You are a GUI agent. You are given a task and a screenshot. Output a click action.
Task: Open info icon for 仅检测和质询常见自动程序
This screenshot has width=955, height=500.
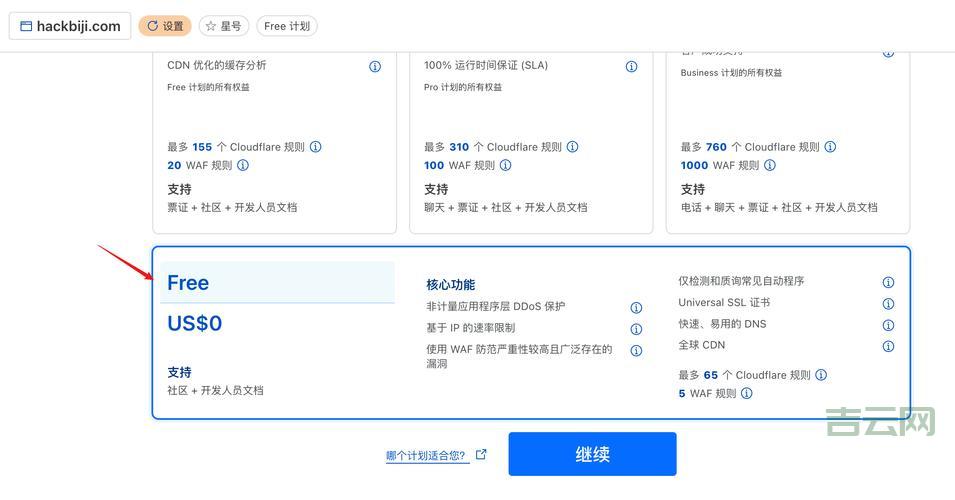889,282
